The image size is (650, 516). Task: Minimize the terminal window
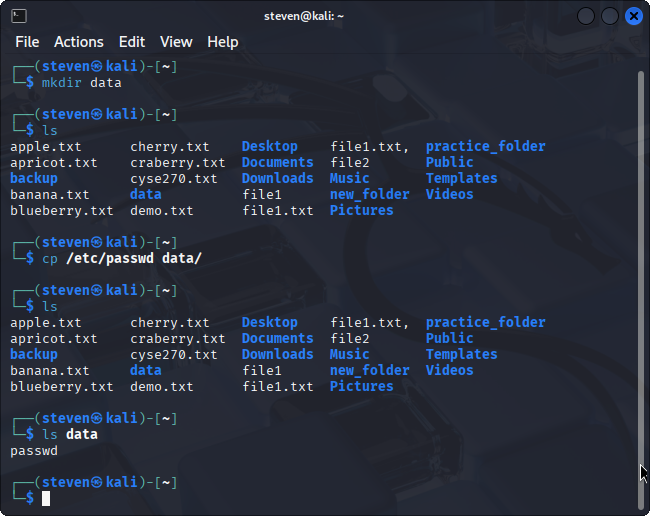click(586, 16)
